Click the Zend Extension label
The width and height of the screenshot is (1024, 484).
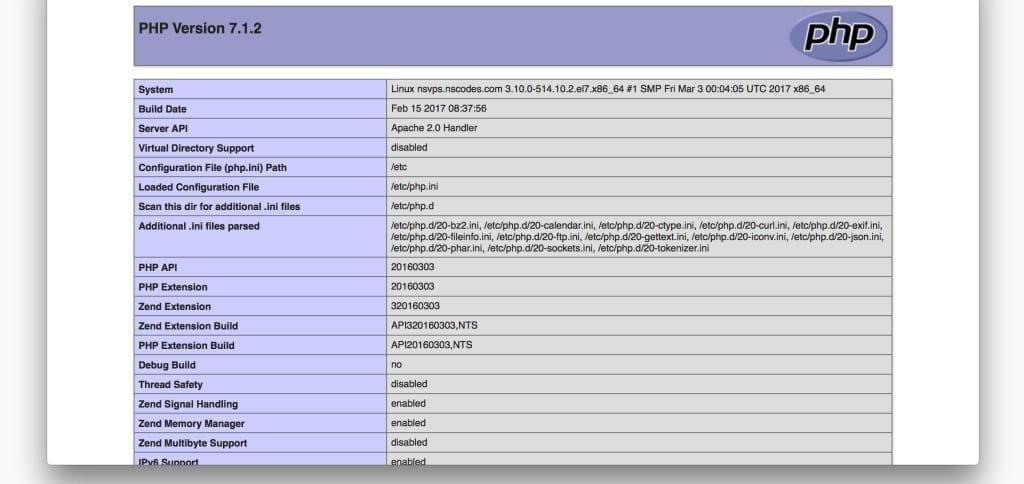coord(174,307)
